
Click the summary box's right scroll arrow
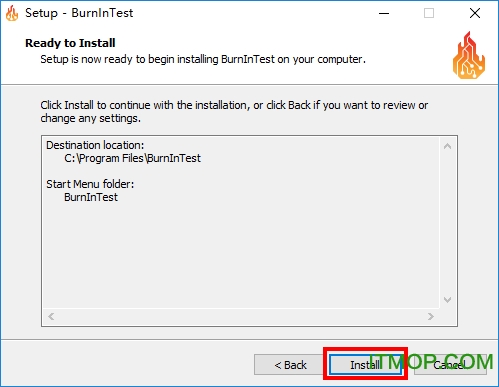(x=431, y=316)
